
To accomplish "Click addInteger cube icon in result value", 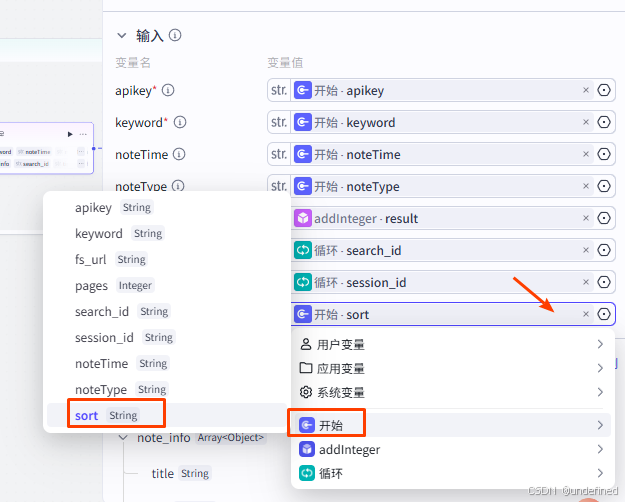I will (x=303, y=218).
